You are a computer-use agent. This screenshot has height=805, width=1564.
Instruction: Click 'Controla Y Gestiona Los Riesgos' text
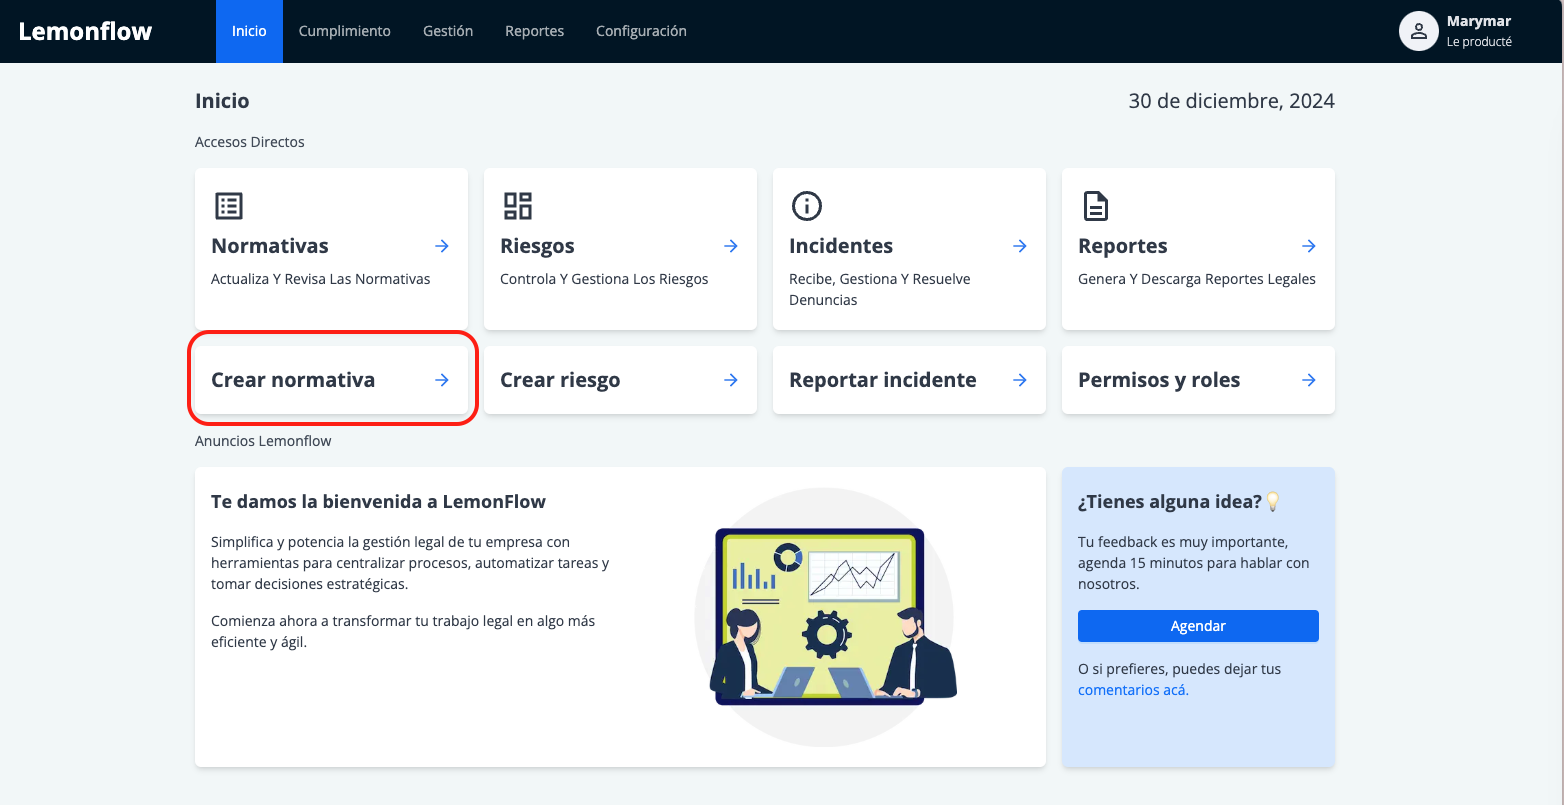(604, 279)
